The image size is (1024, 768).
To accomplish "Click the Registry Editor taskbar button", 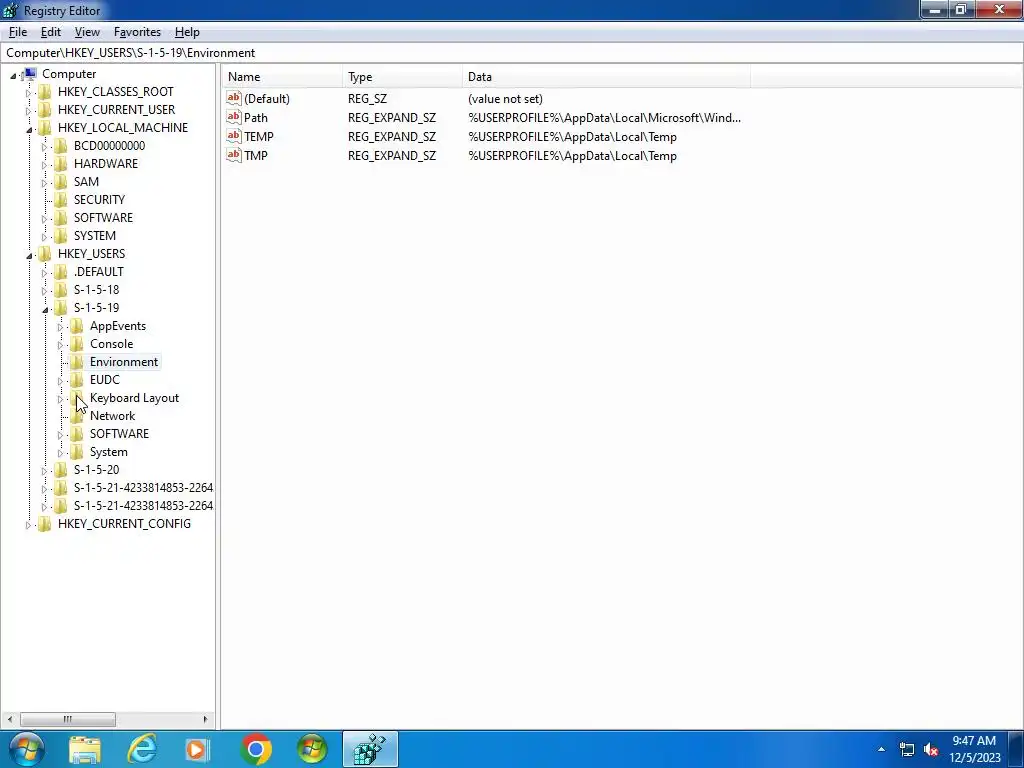I will tap(370, 749).
